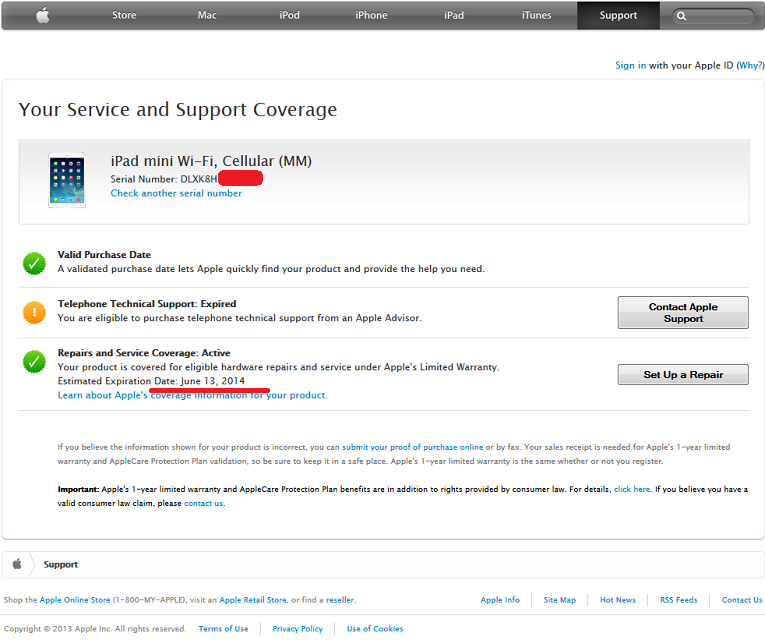Click Repairs and Service Coverage: Active heading

(x=144, y=353)
